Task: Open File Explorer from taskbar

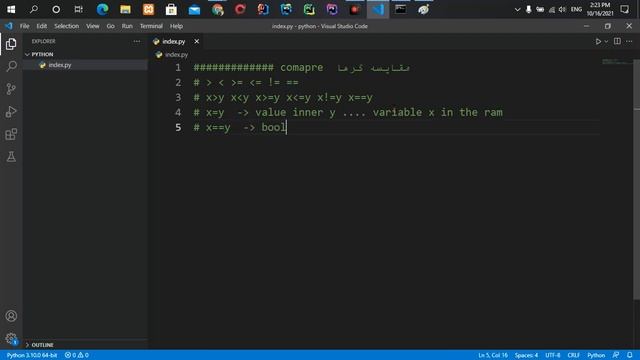Action: 125,9
